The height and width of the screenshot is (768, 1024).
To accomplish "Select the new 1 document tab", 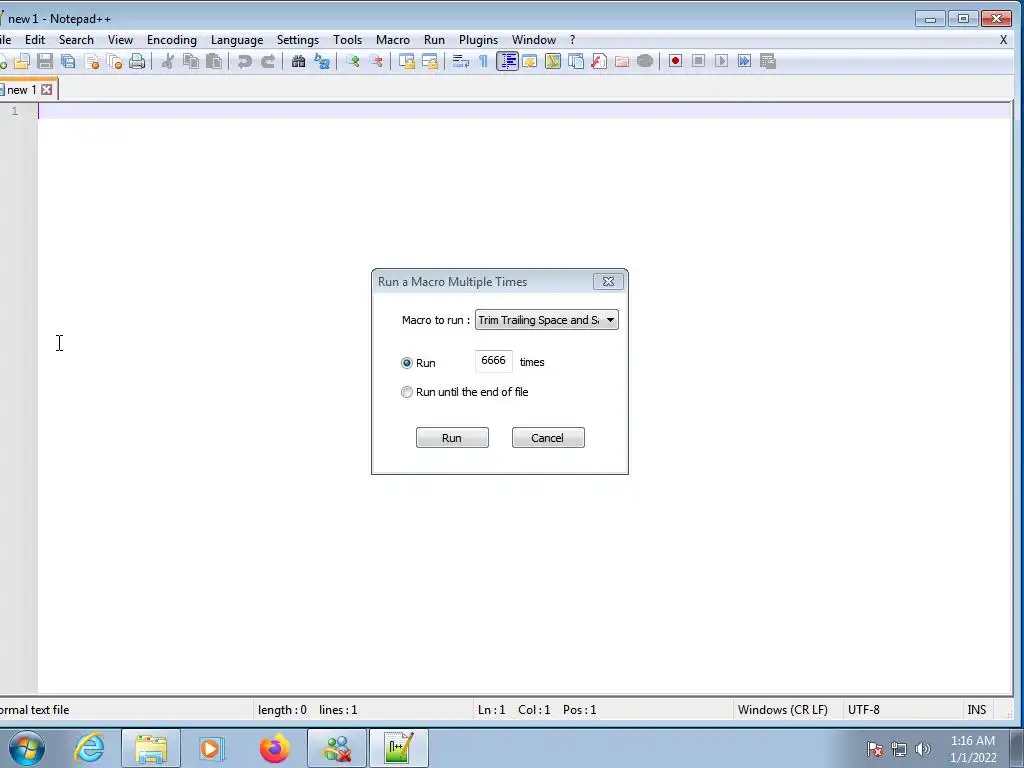I will [x=22, y=89].
